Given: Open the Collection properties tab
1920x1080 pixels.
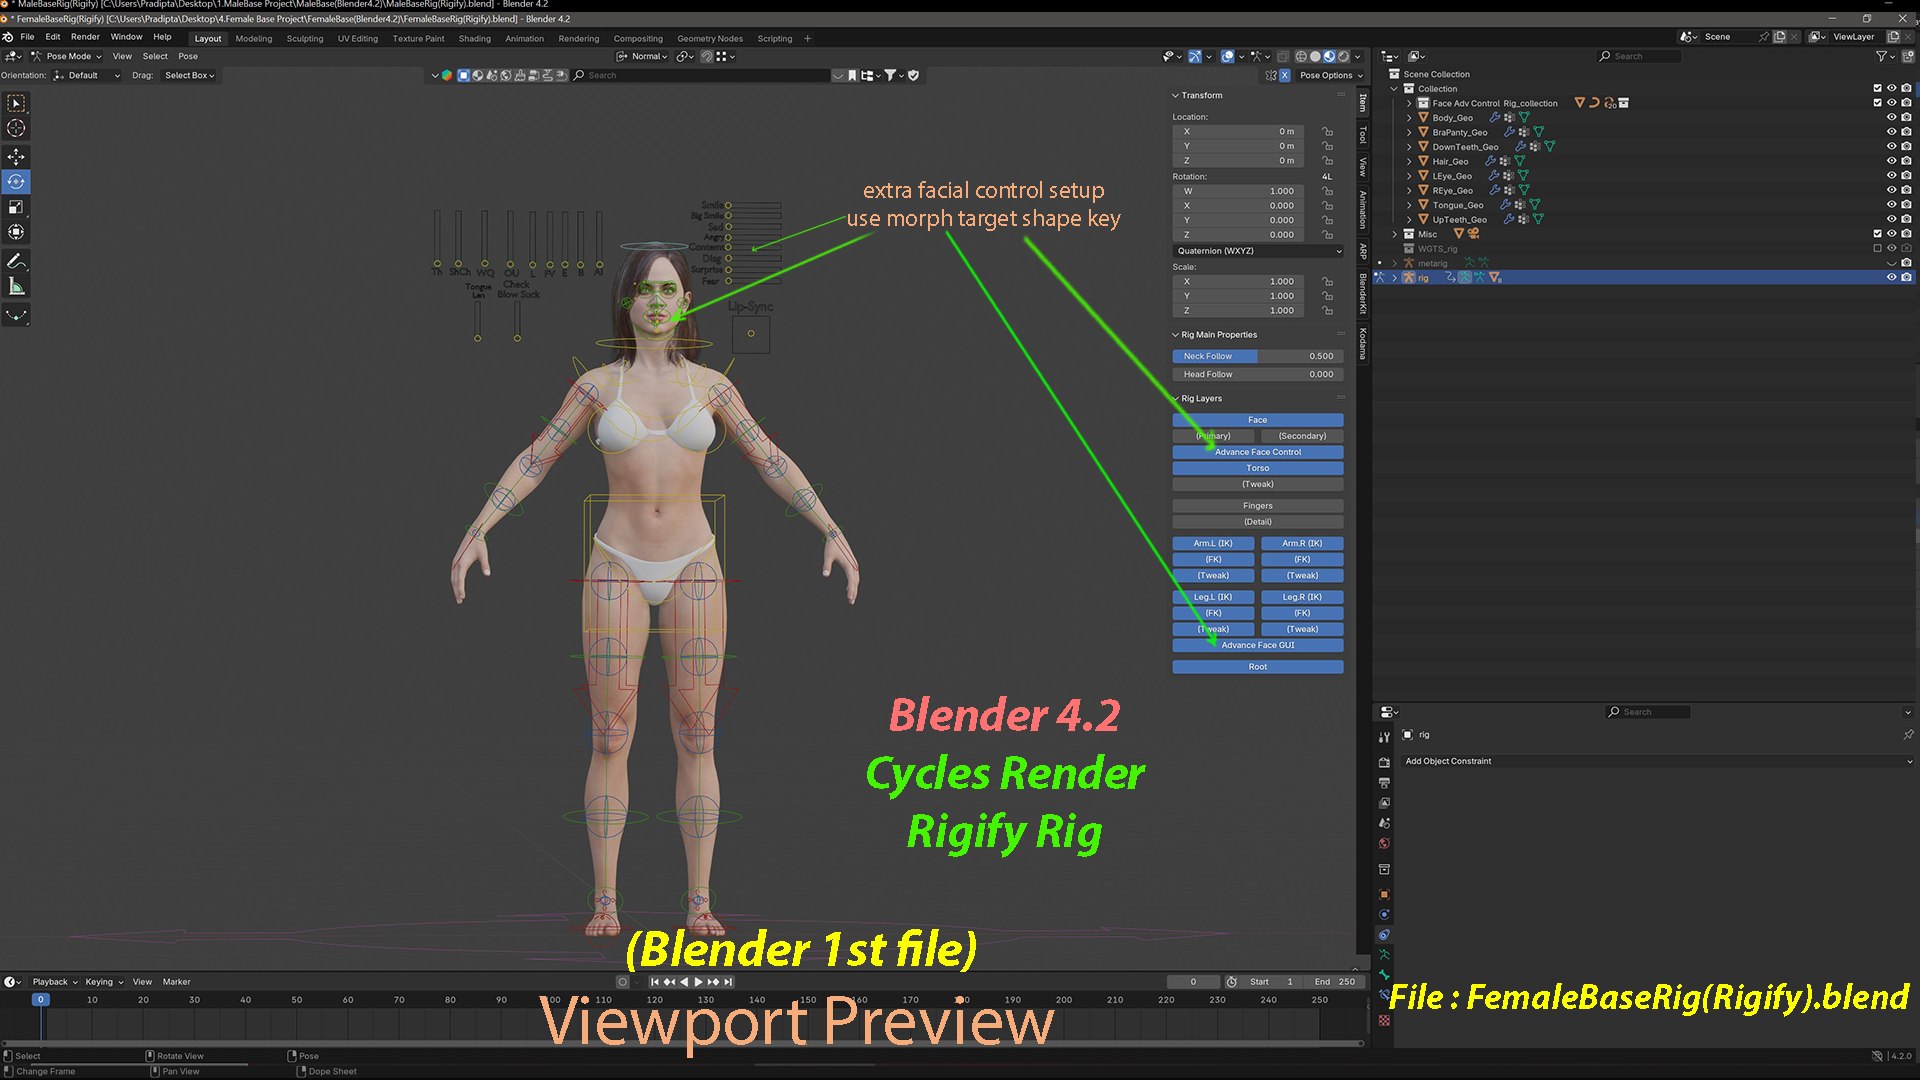Looking at the screenshot, I should tap(1384, 869).
